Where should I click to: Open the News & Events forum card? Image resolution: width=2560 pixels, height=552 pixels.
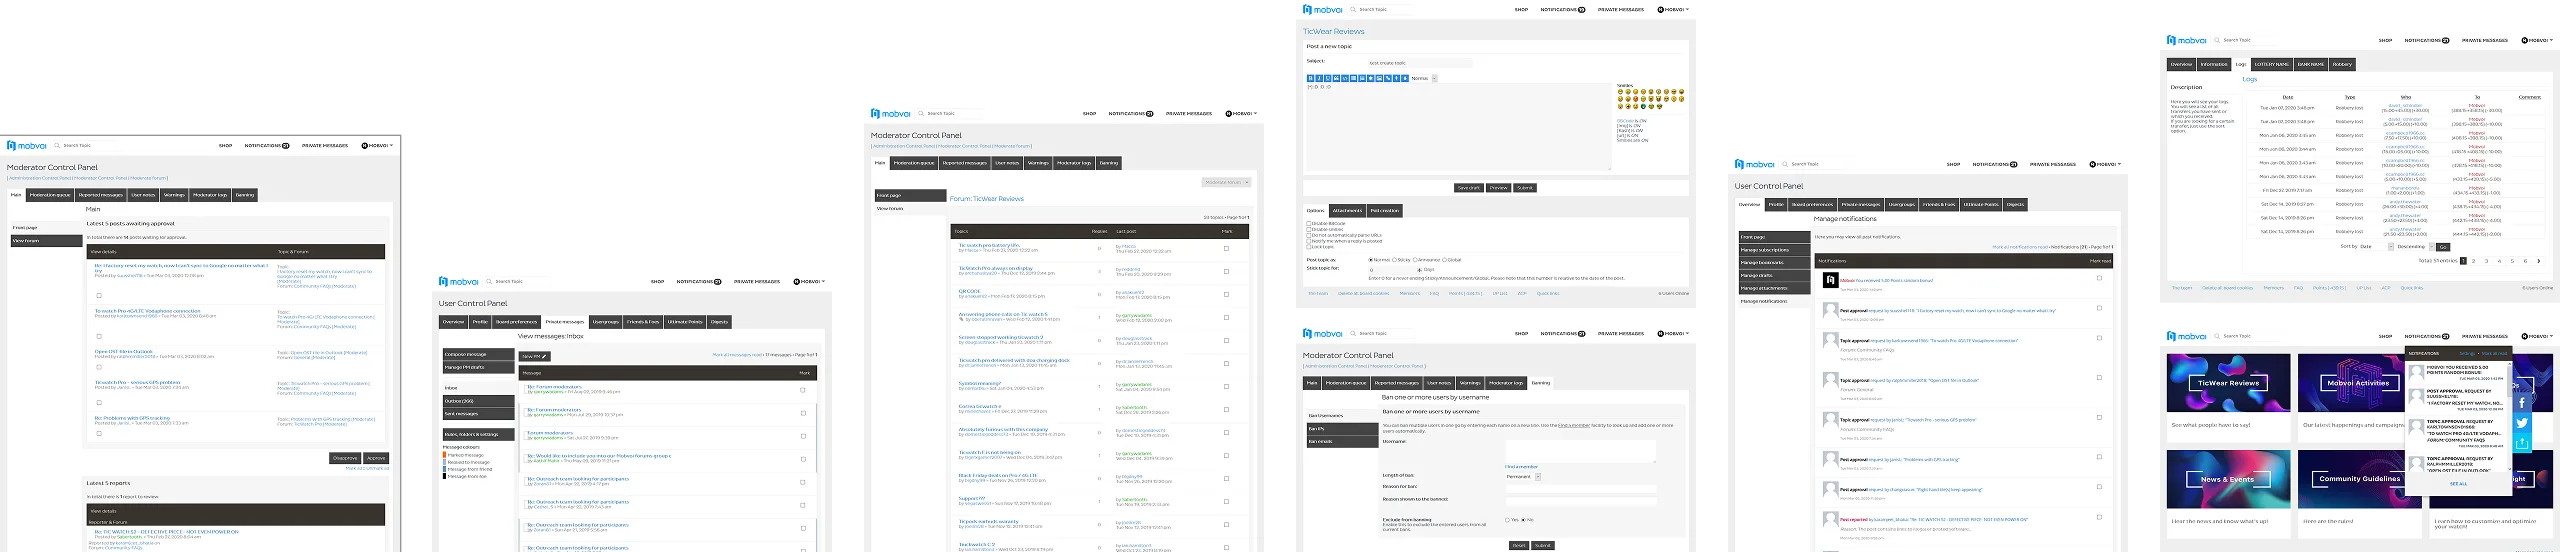[x=2229, y=479]
